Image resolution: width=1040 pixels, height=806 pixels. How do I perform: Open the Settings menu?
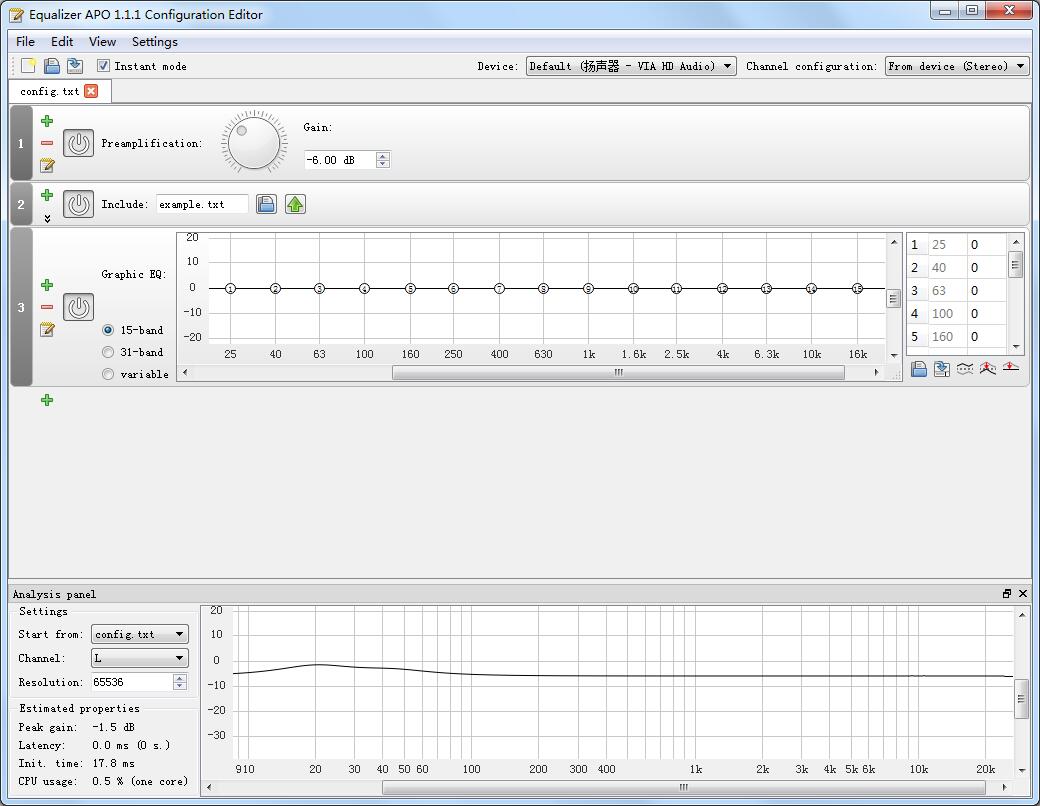(x=154, y=42)
